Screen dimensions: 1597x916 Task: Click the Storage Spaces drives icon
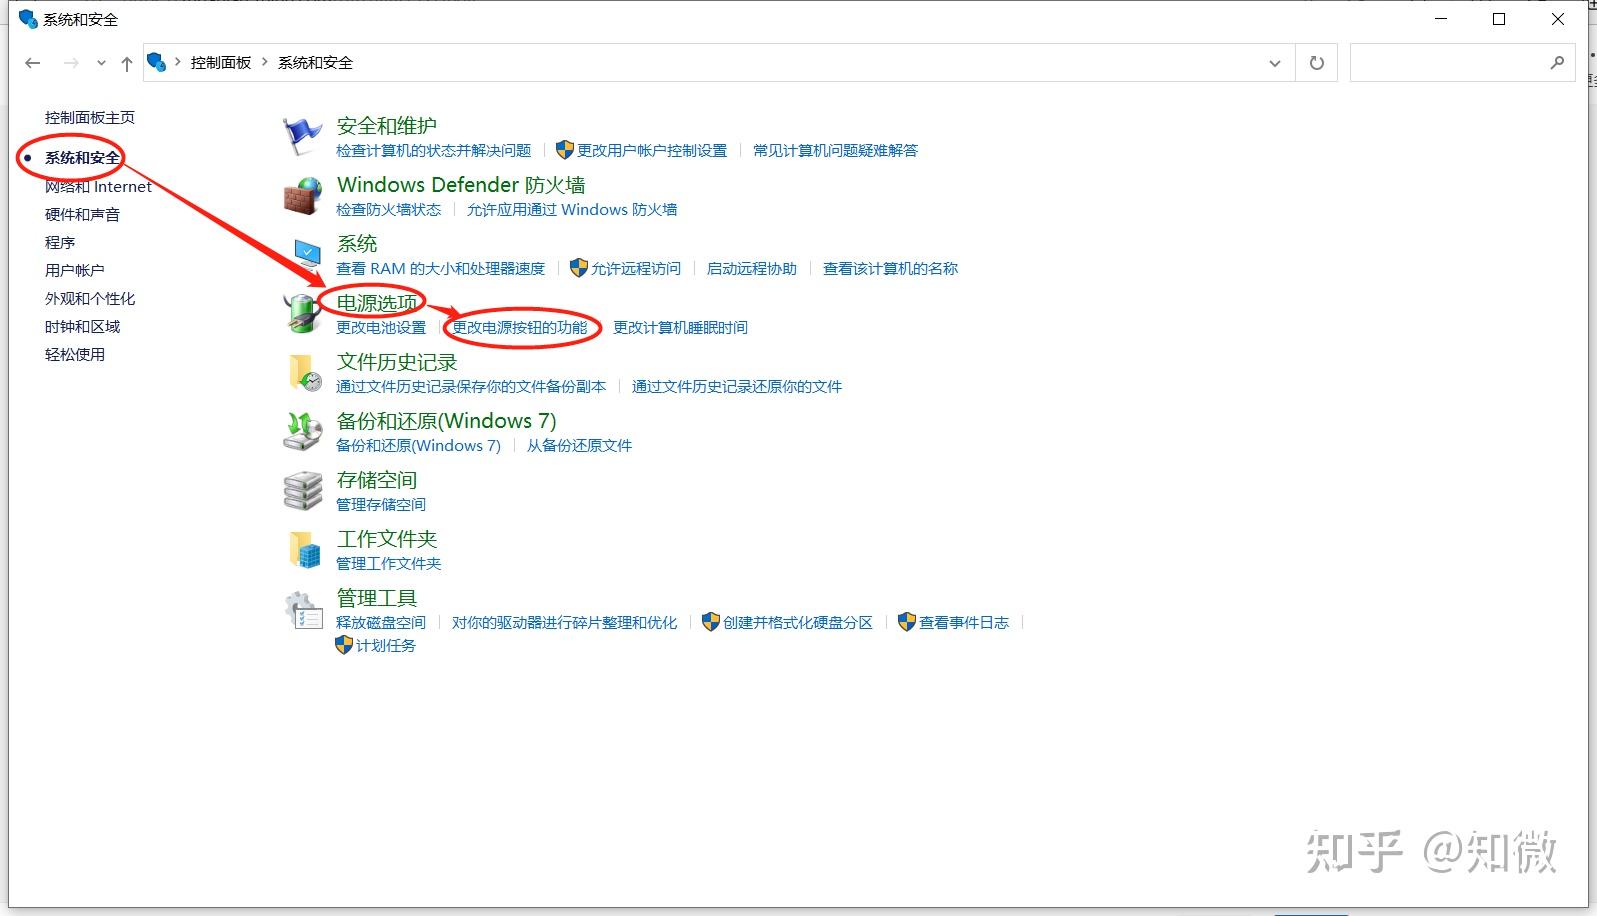click(302, 491)
